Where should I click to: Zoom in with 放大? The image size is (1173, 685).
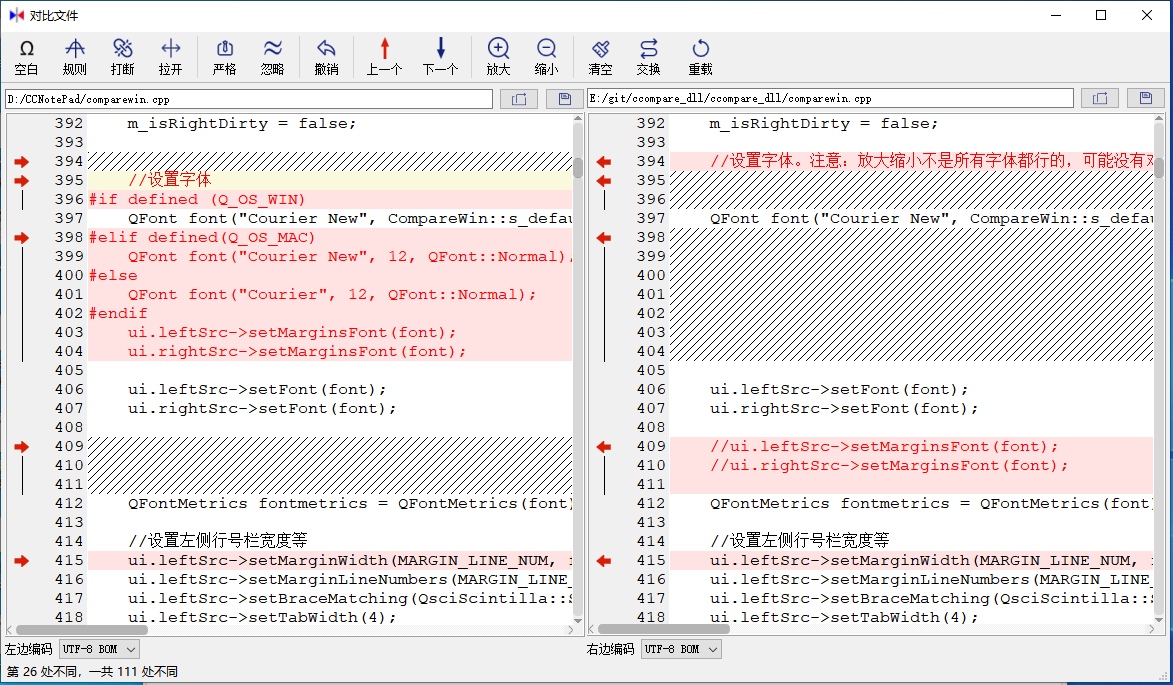(498, 58)
